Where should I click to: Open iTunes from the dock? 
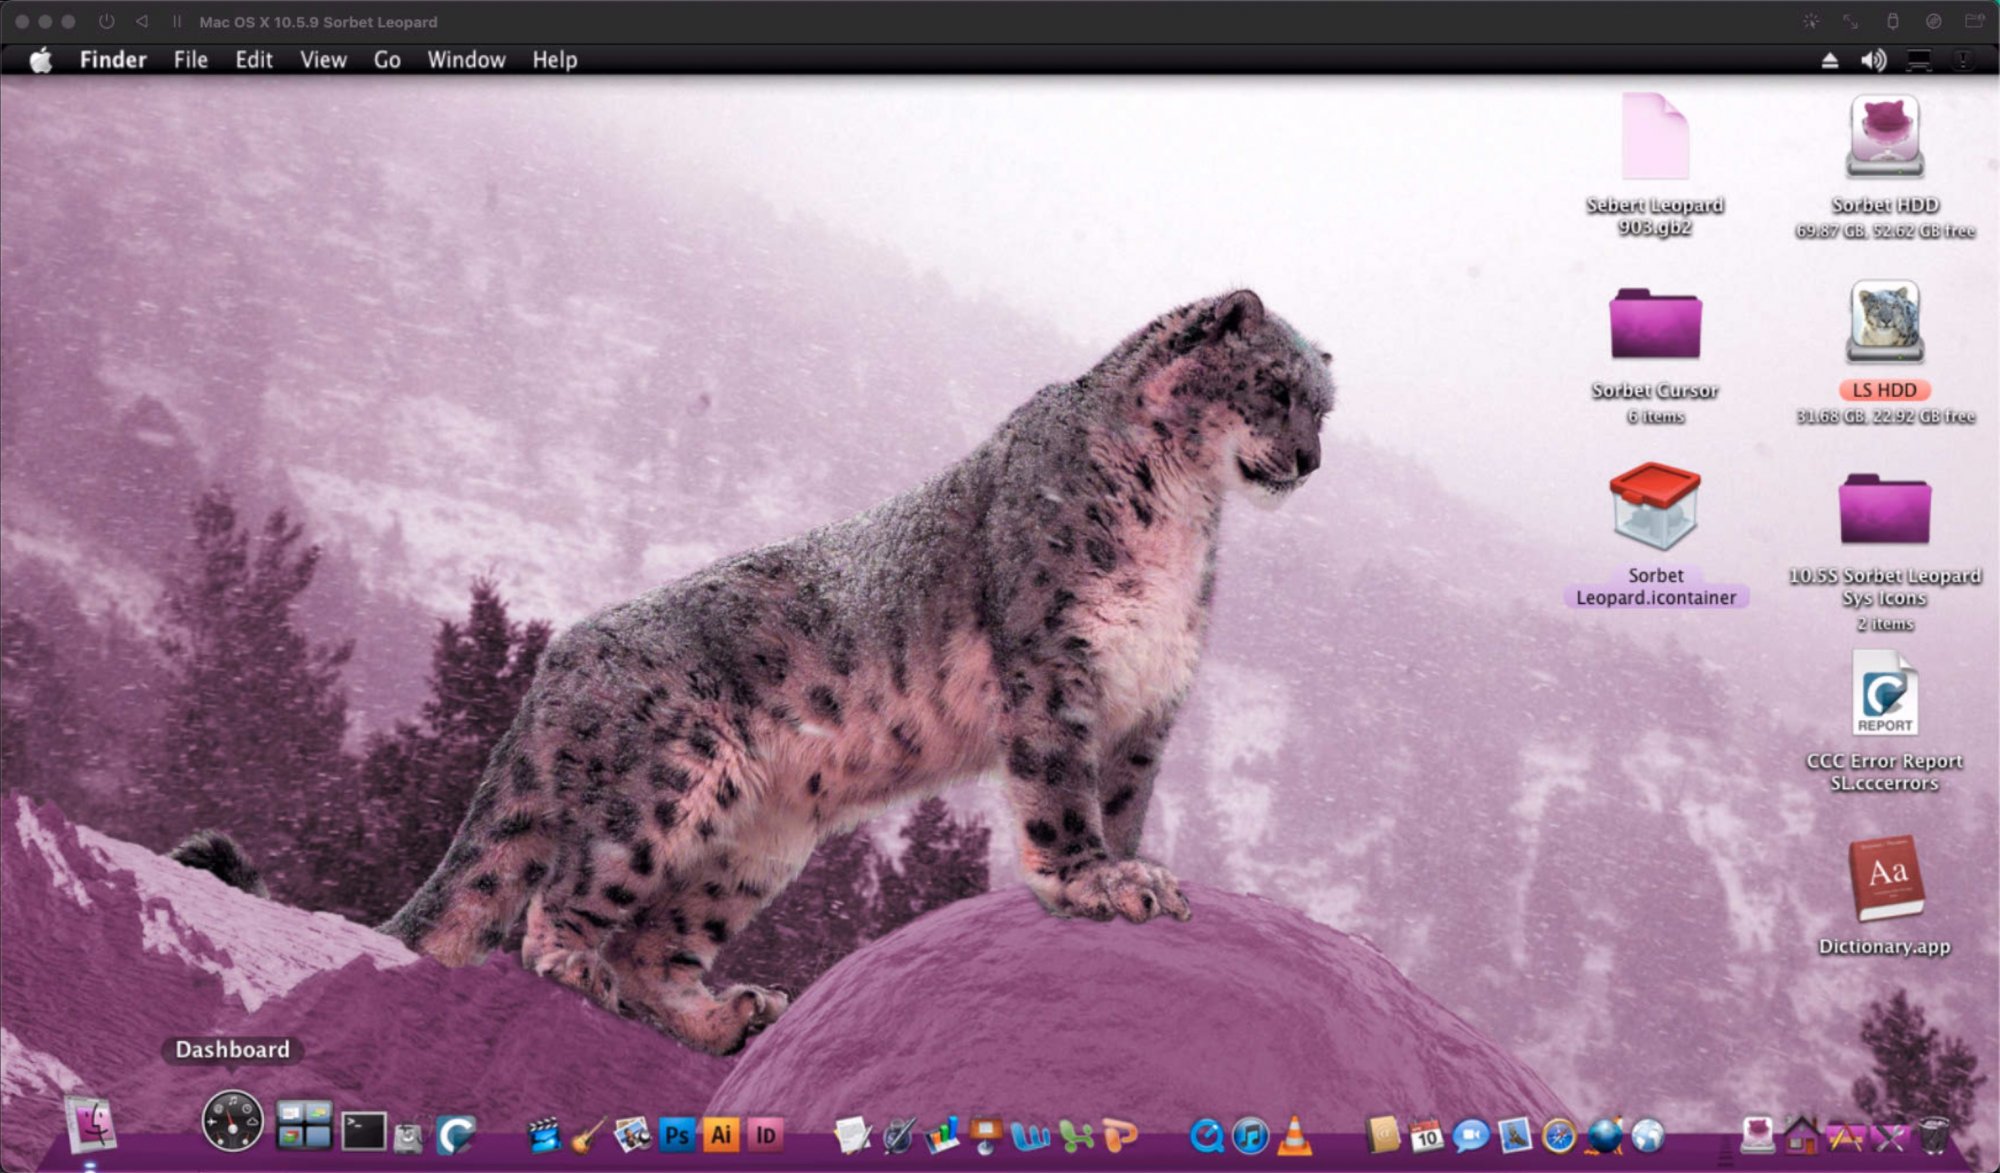(x=1250, y=1135)
